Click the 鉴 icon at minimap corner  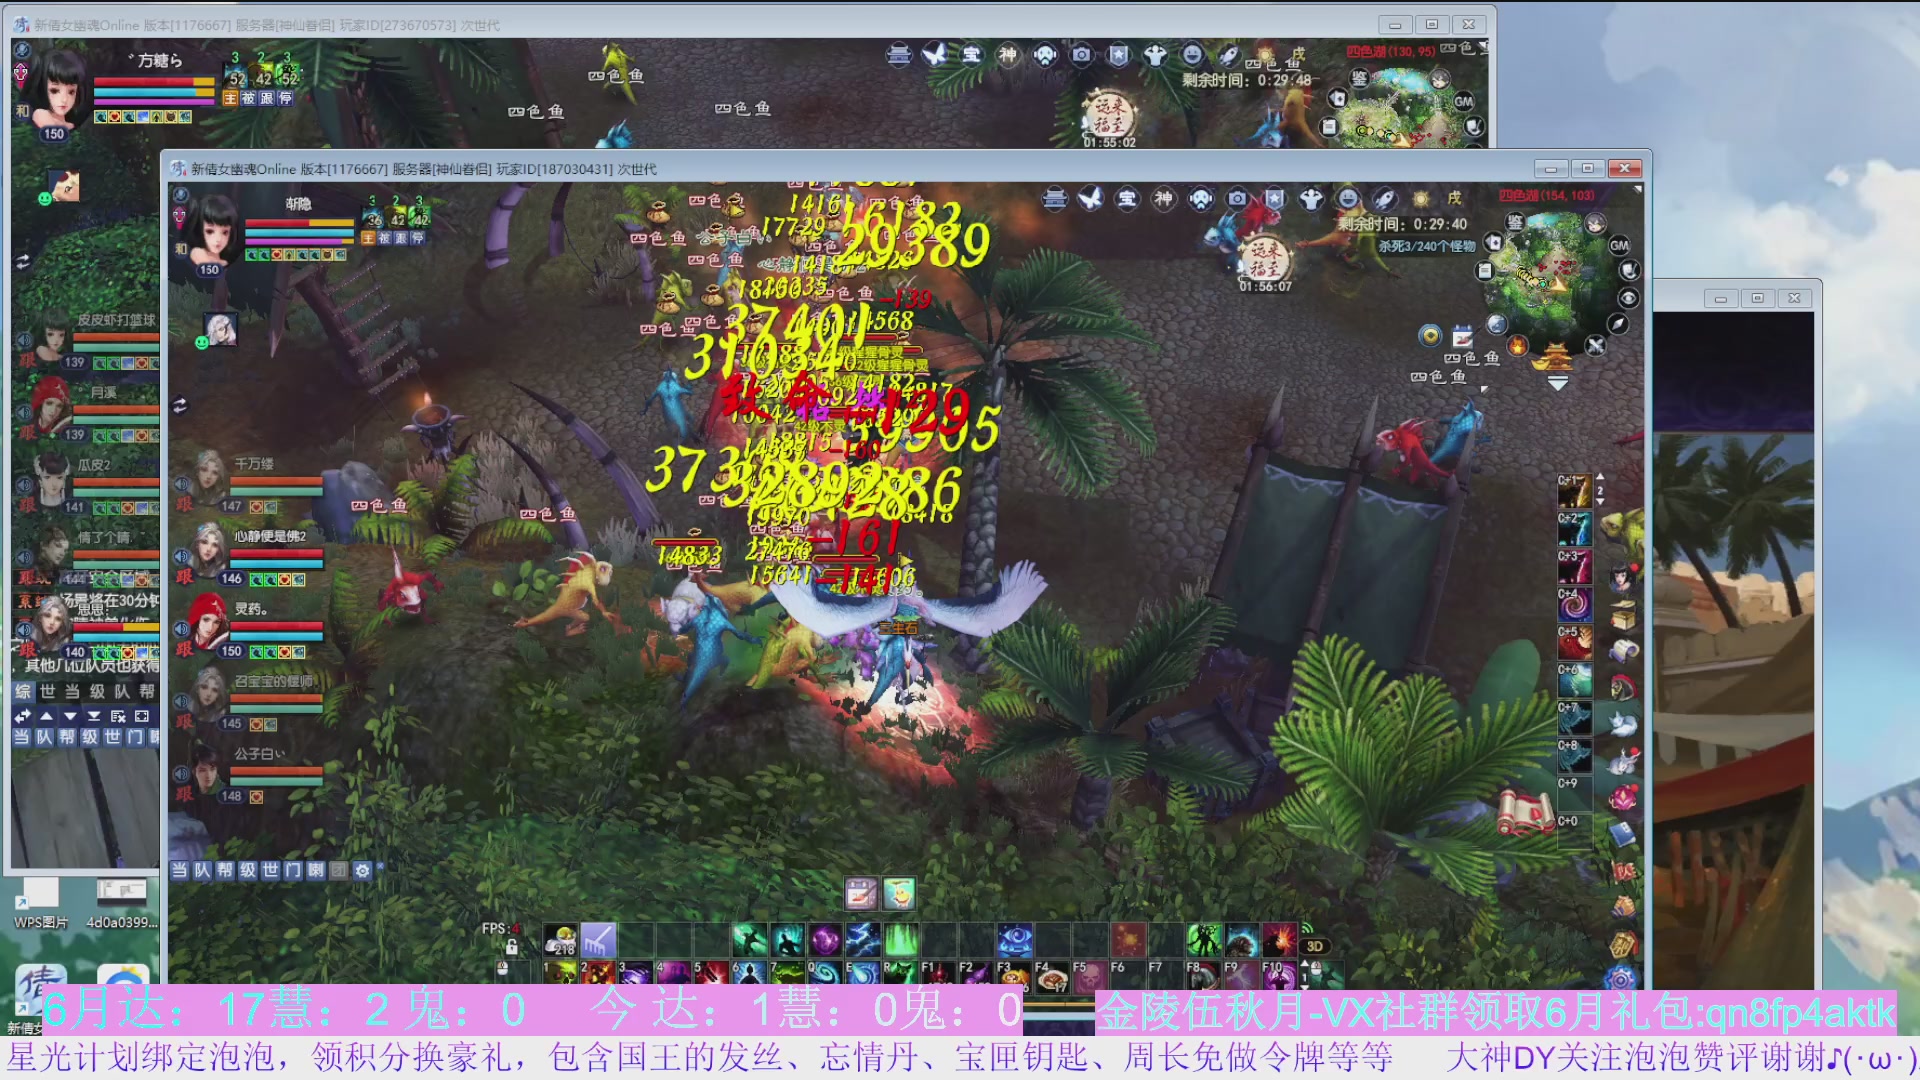click(1514, 222)
